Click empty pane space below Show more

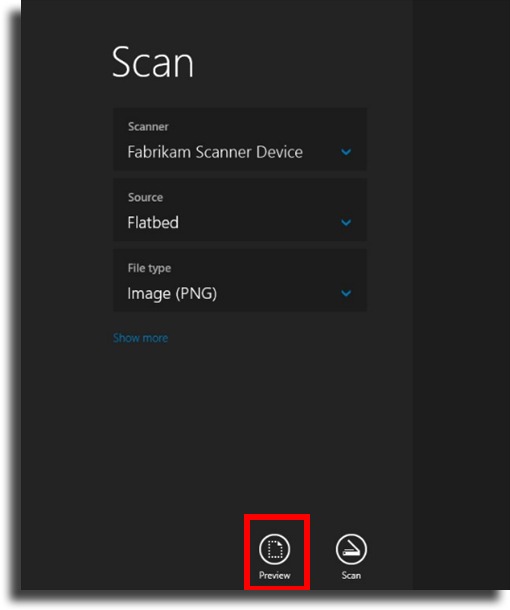(217, 428)
